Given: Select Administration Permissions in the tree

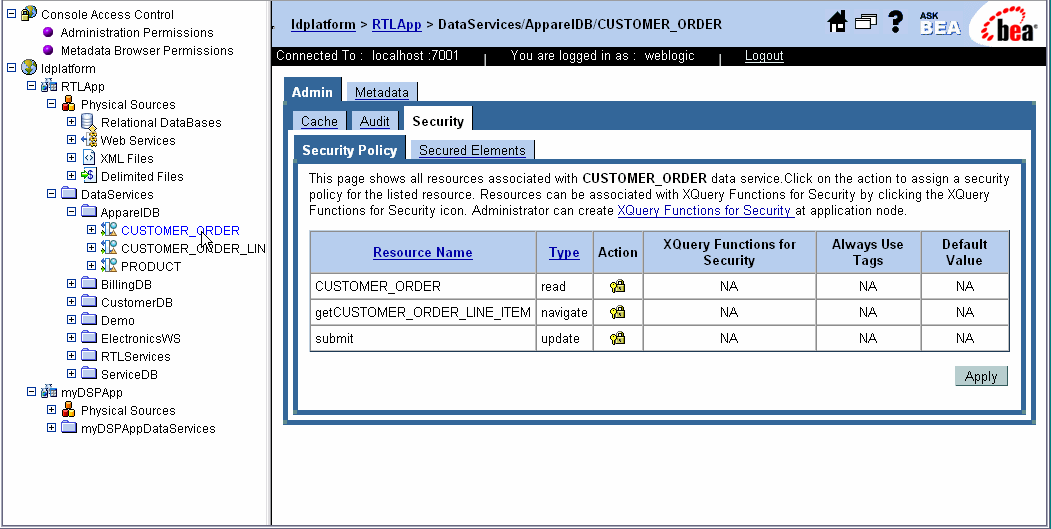Looking at the screenshot, I should (x=137, y=32).
